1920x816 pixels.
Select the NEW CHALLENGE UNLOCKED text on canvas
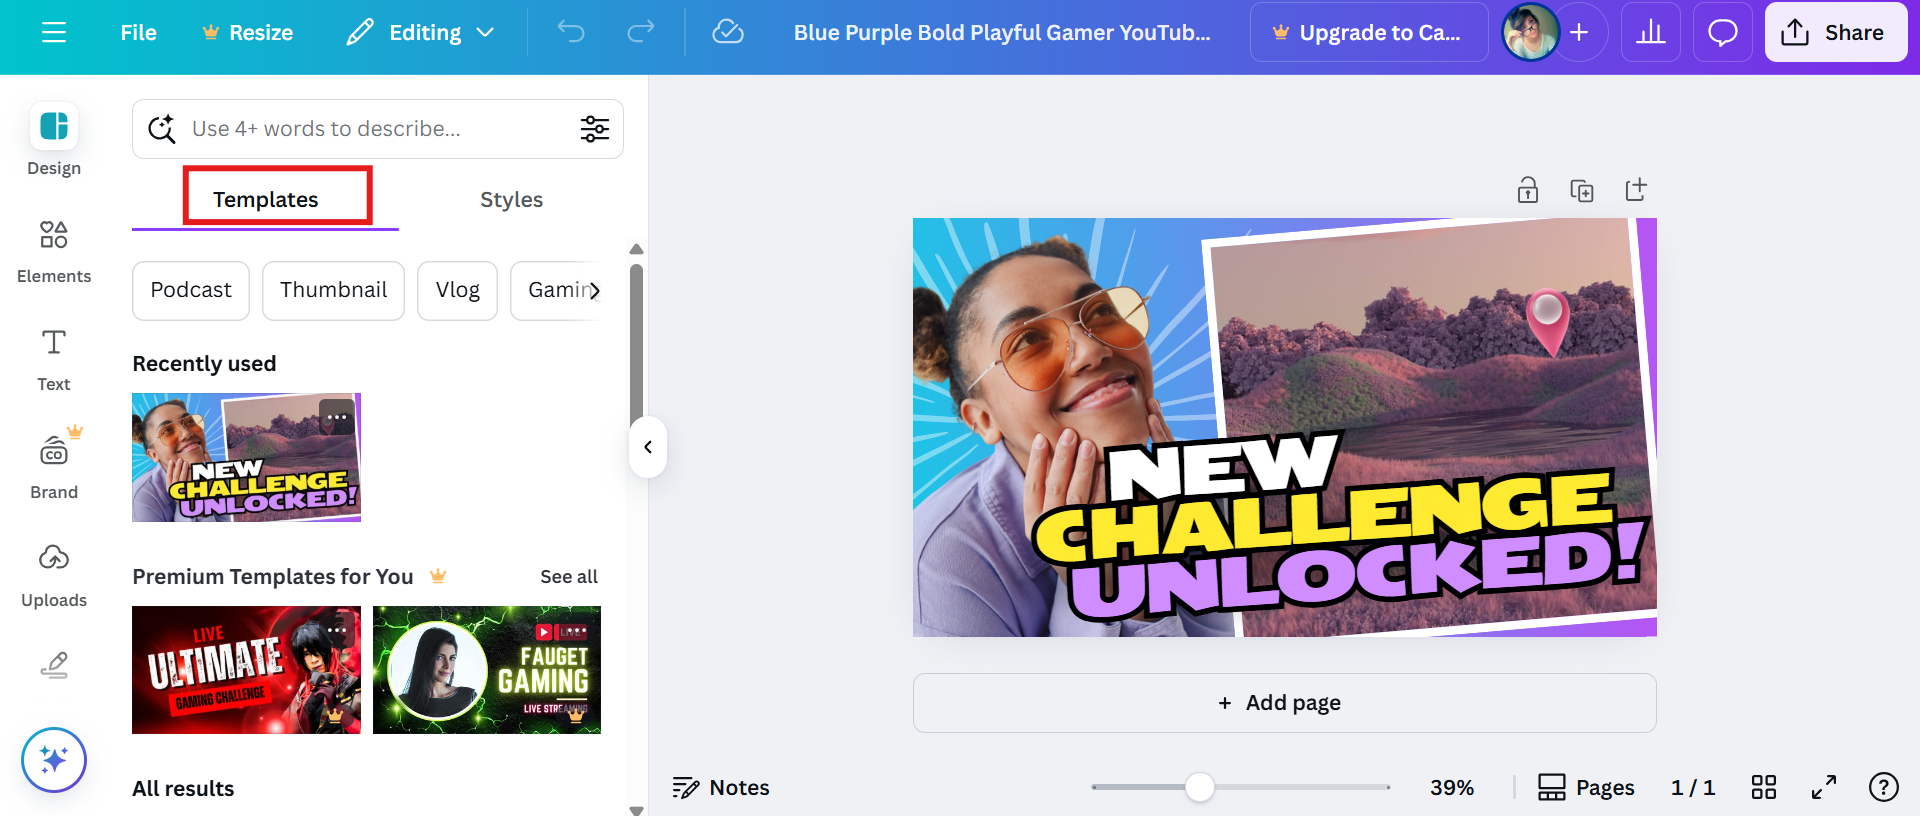(x=1338, y=525)
